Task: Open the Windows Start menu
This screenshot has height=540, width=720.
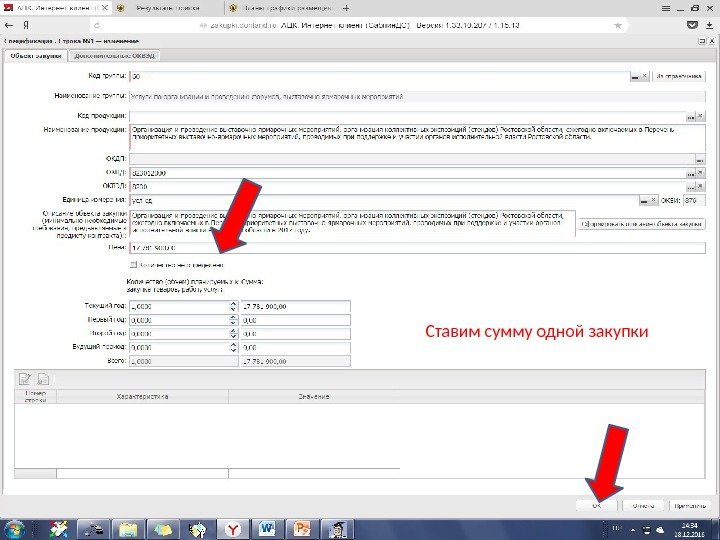Action: pos(14,530)
